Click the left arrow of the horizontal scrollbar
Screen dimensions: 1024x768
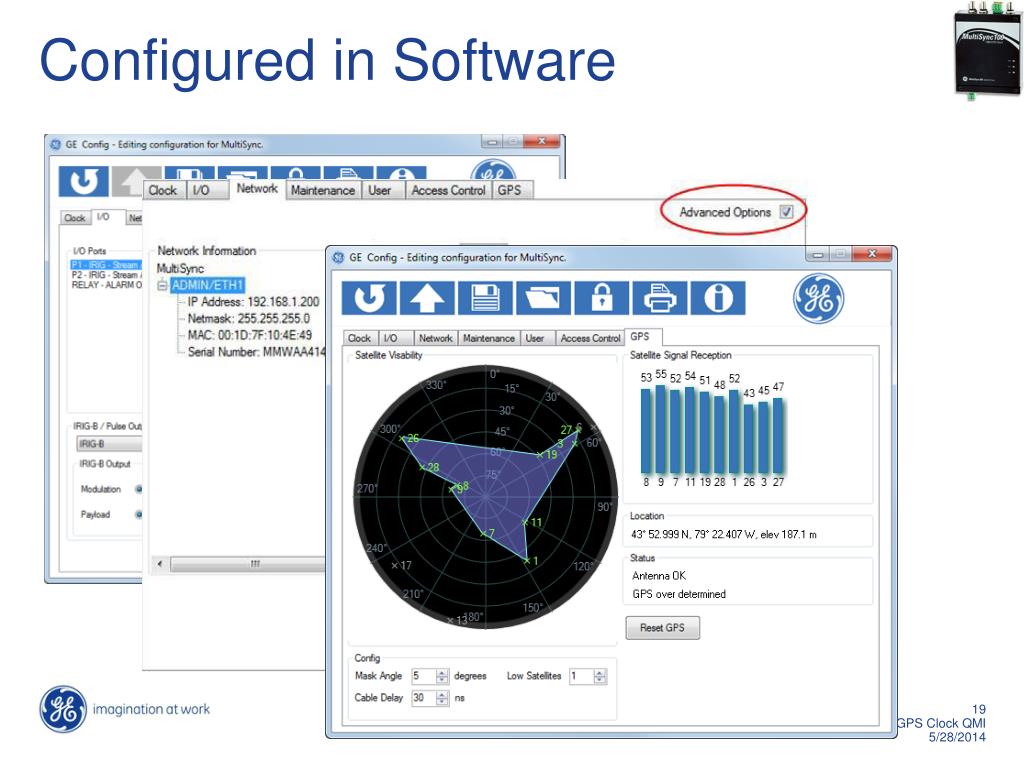tap(160, 564)
